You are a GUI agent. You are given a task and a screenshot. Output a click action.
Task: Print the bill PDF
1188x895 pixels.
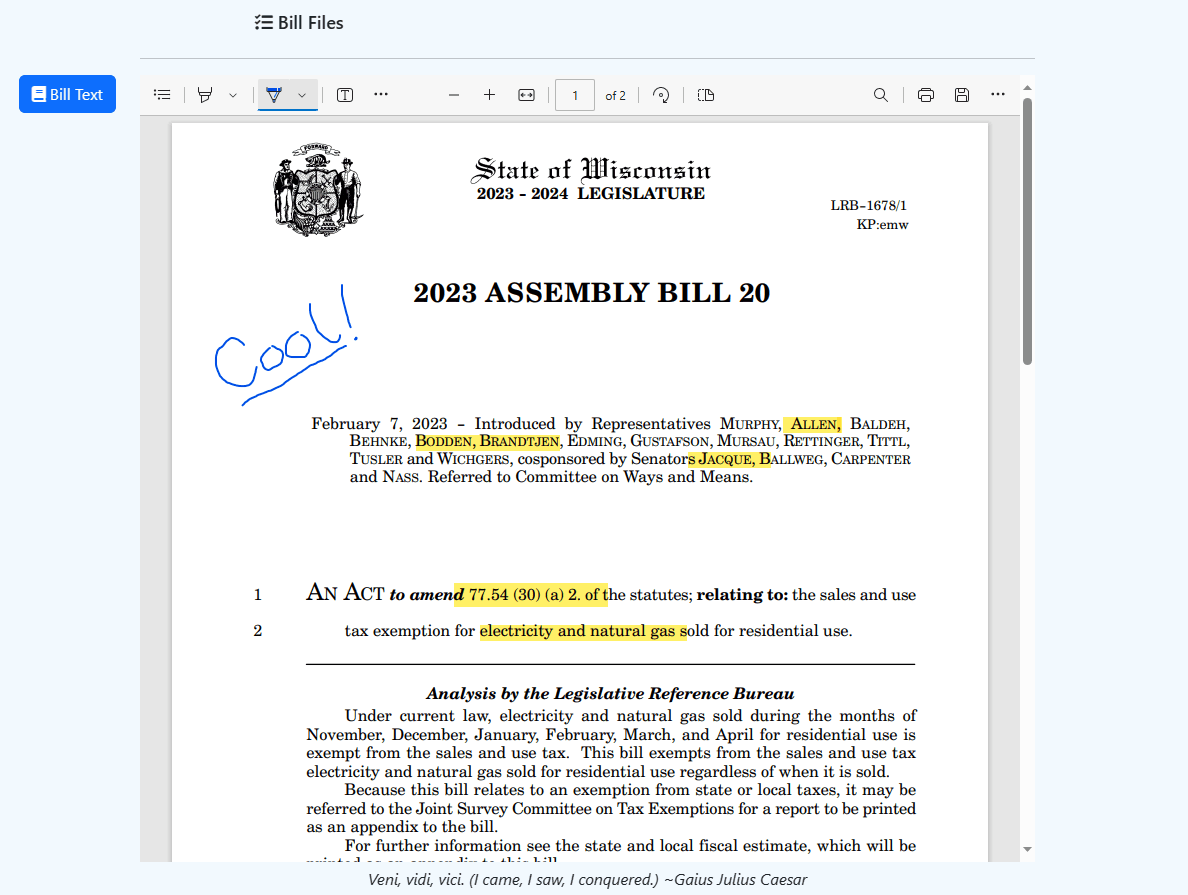click(x=926, y=95)
